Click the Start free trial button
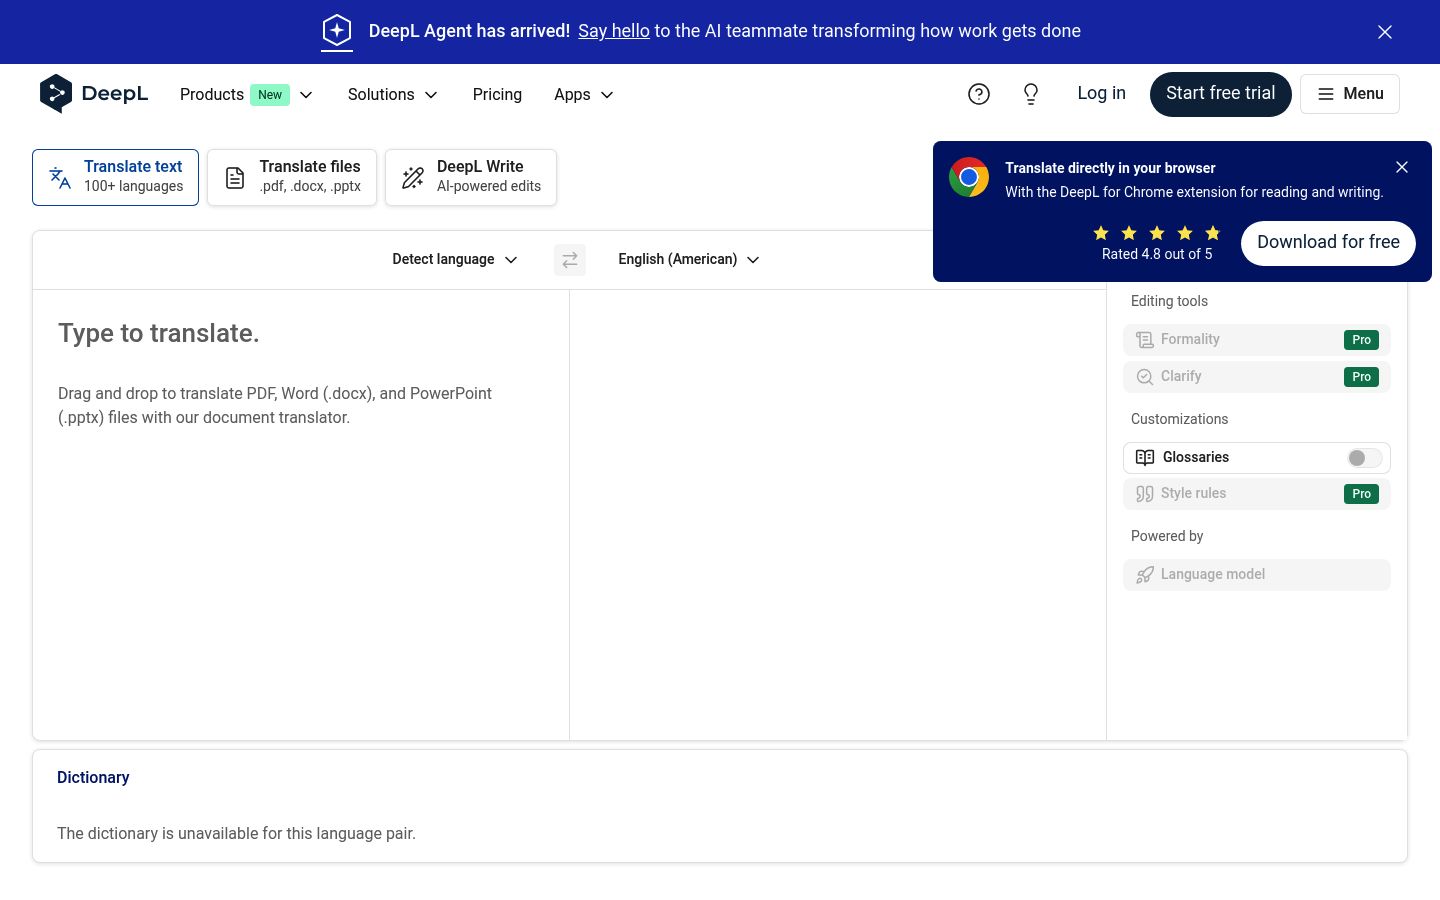The height and width of the screenshot is (900, 1440). pyautogui.click(x=1221, y=94)
